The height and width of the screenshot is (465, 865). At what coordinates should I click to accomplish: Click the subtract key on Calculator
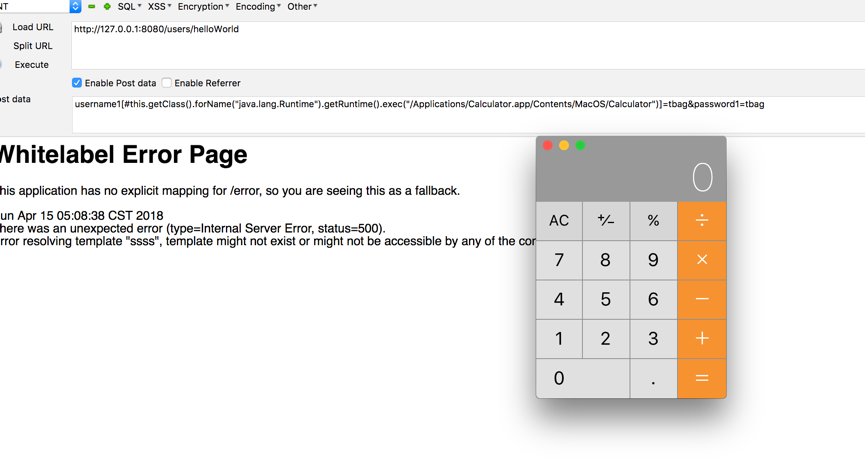pyautogui.click(x=702, y=299)
